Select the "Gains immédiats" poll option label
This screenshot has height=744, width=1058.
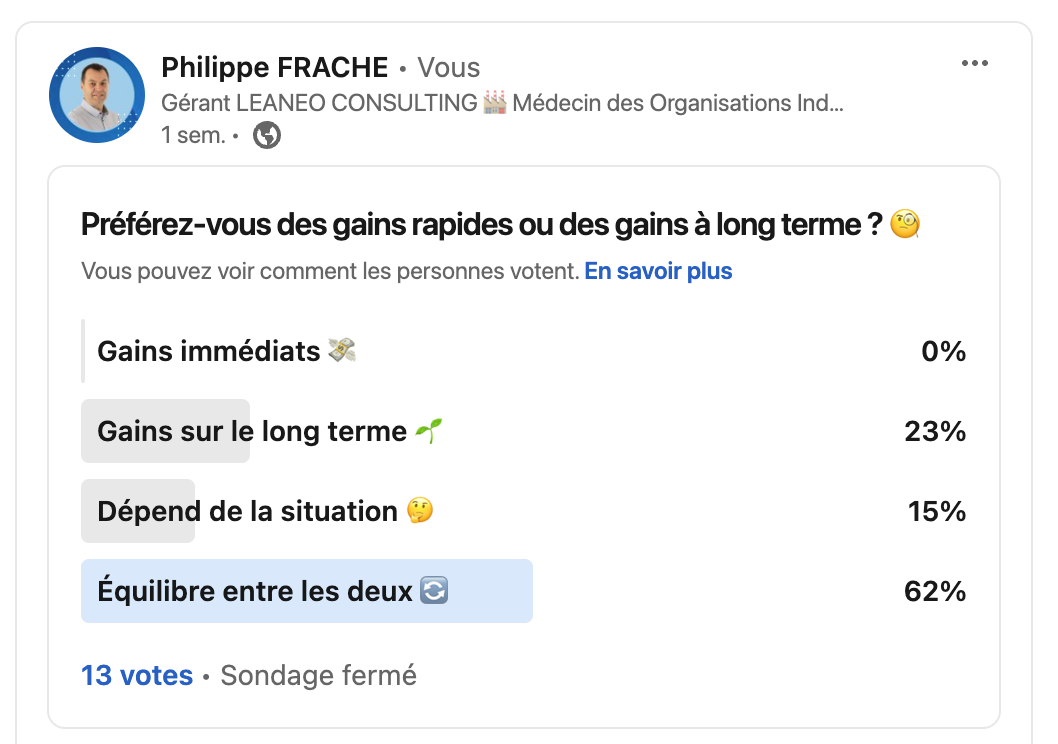pyautogui.click(x=208, y=351)
